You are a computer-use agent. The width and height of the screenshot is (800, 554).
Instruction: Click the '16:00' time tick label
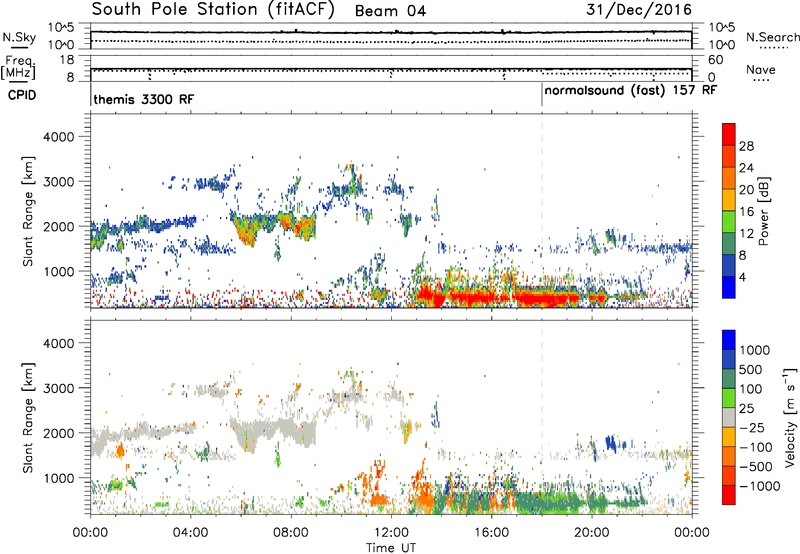tap(491, 533)
